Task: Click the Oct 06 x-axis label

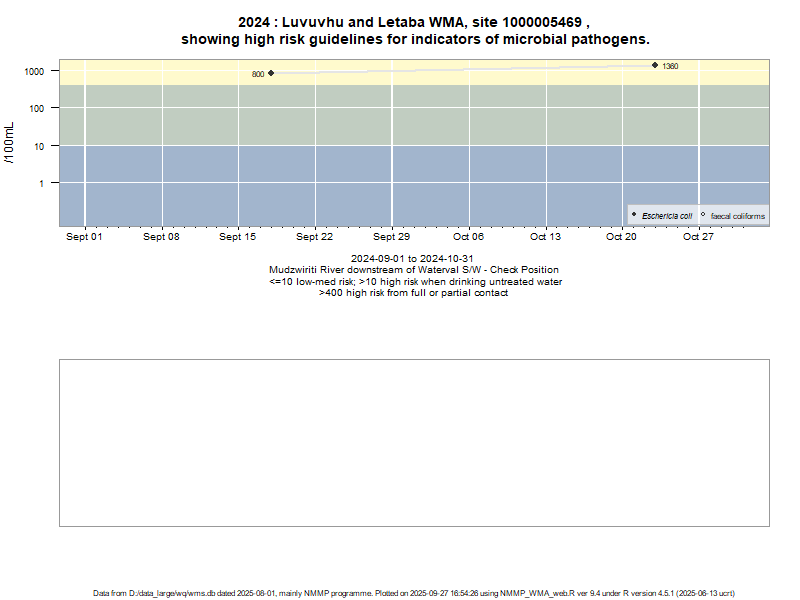Action: coord(468,237)
